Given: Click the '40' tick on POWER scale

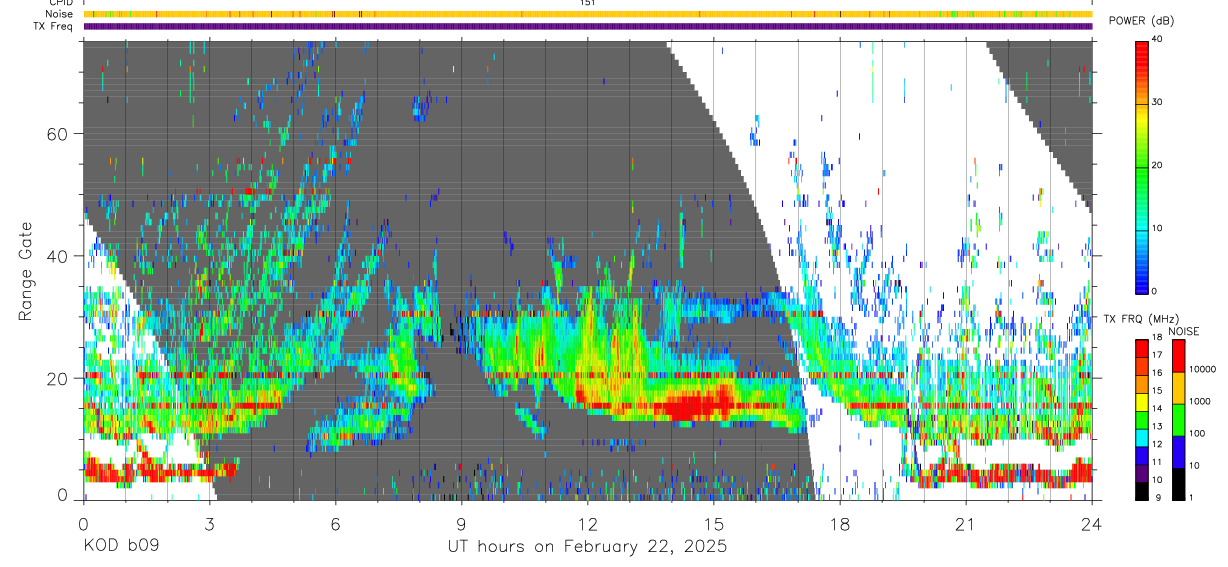Looking at the screenshot, I should tap(1159, 39).
